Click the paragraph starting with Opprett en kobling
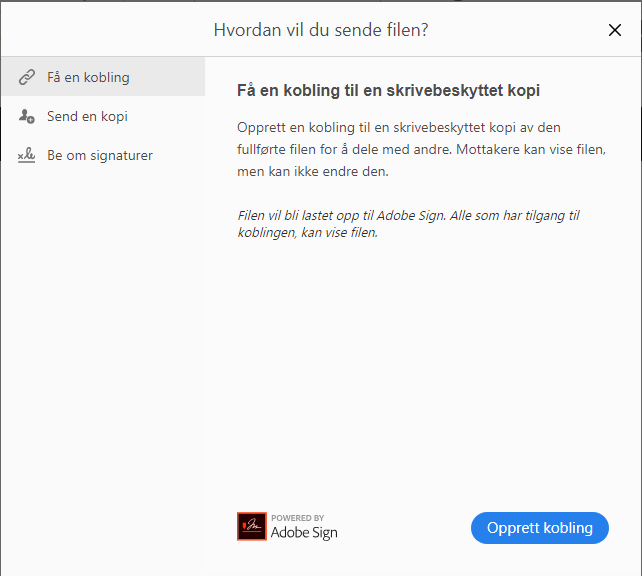Screen dimensions: 642x576 [421, 148]
